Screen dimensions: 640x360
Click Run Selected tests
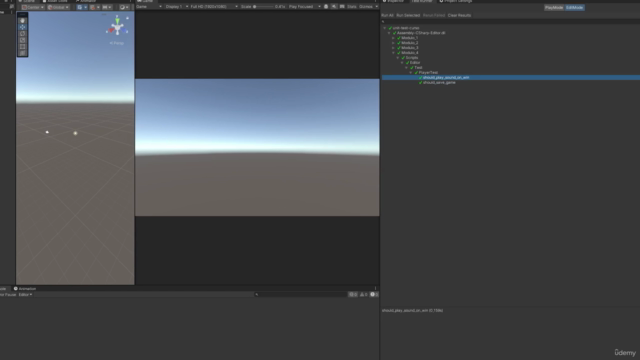click(x=408, y=16)
